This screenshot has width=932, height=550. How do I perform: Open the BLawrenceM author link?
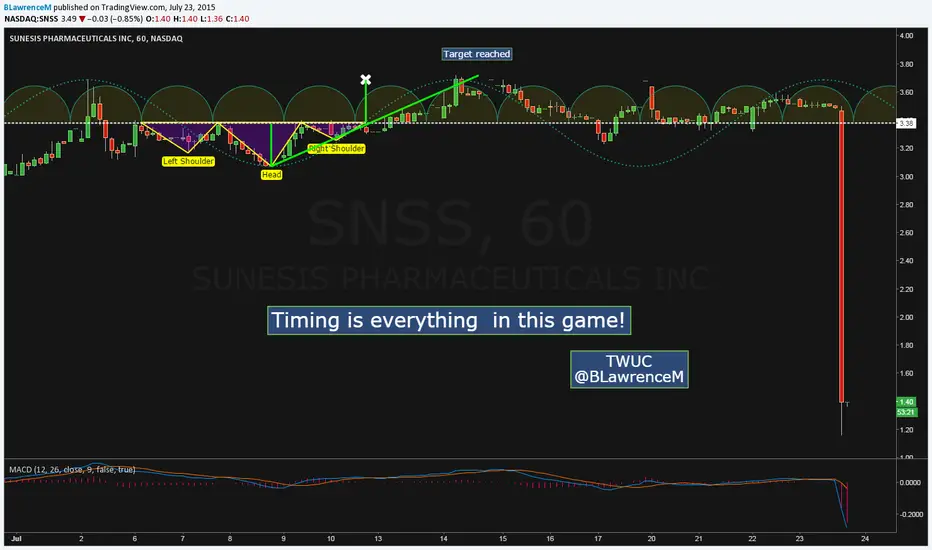coord(28,7)
